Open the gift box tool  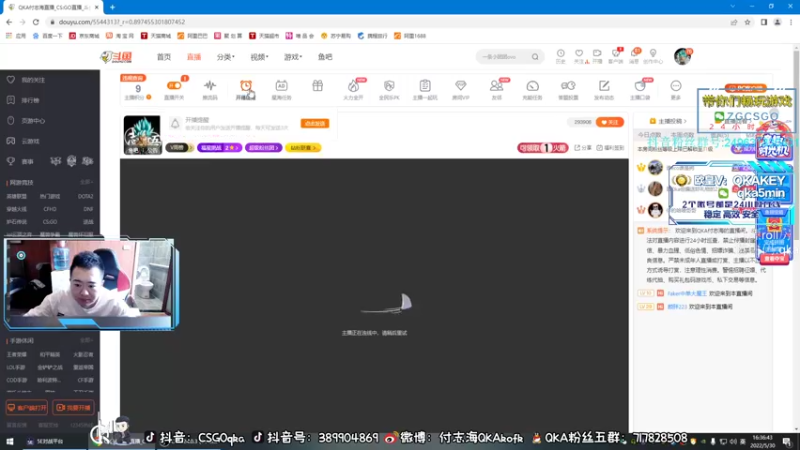[x=317, y=86]
